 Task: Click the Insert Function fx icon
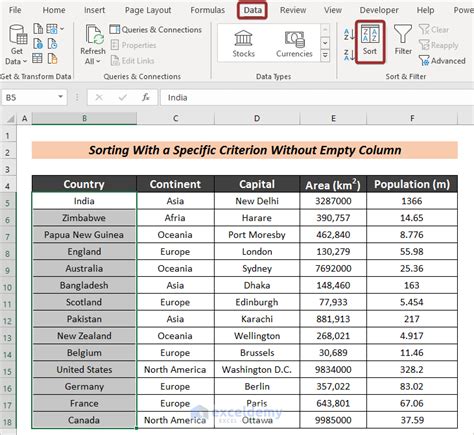146,97
